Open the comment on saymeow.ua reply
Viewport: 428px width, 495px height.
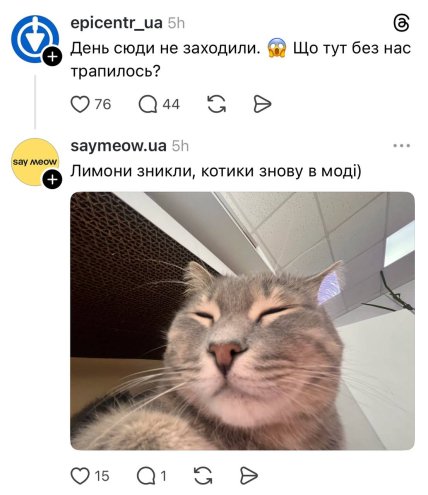146,476
